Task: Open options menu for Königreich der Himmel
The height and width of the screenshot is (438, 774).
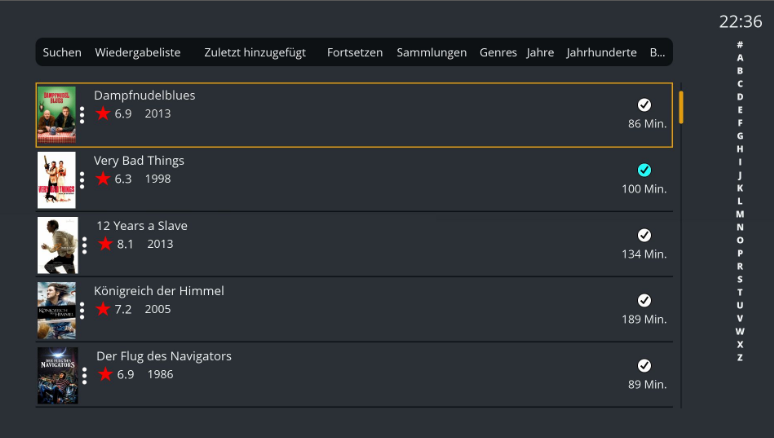Action: tap(82, 310)
